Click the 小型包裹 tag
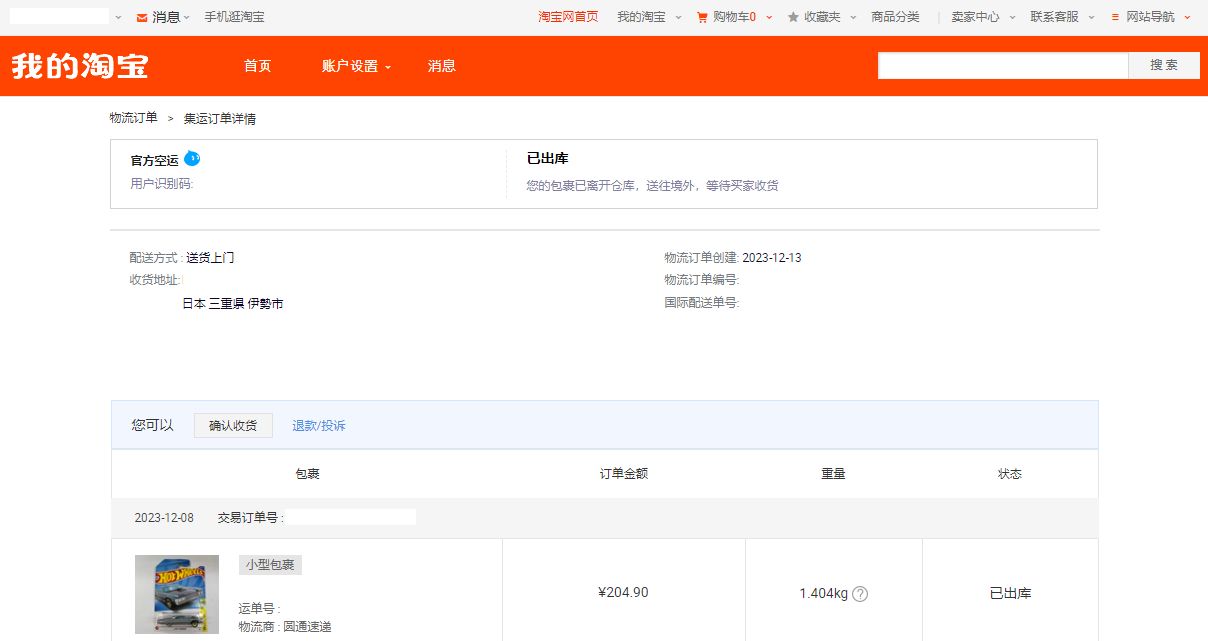 (270, 565)
